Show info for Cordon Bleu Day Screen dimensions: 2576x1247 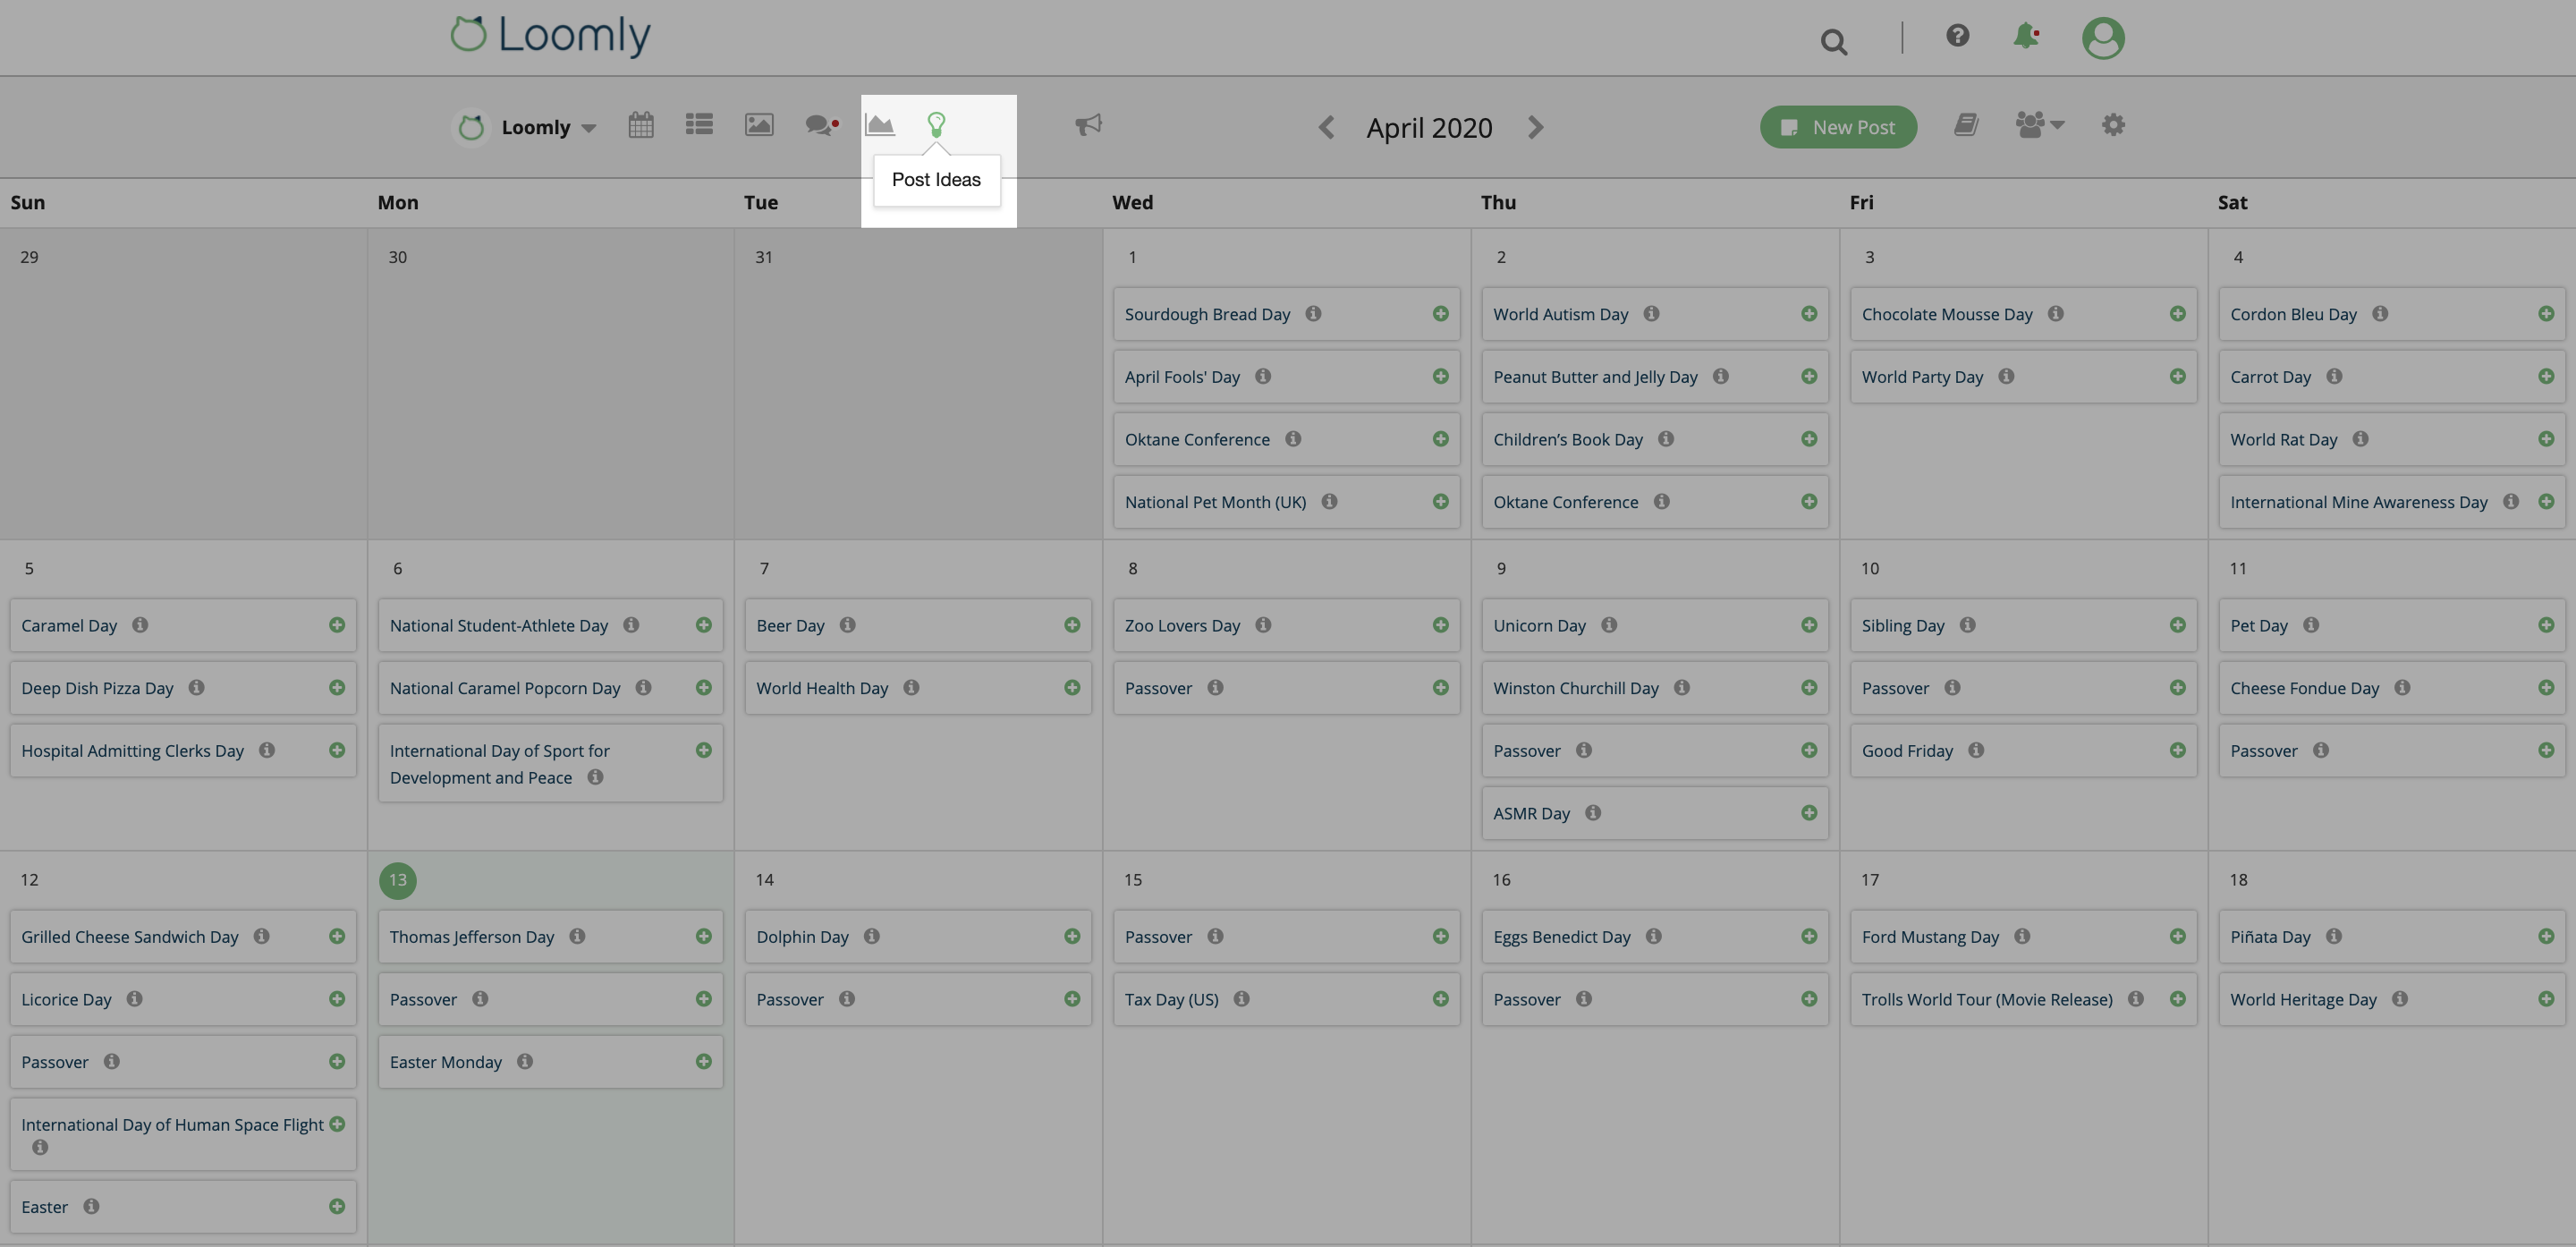point(2380,314)
